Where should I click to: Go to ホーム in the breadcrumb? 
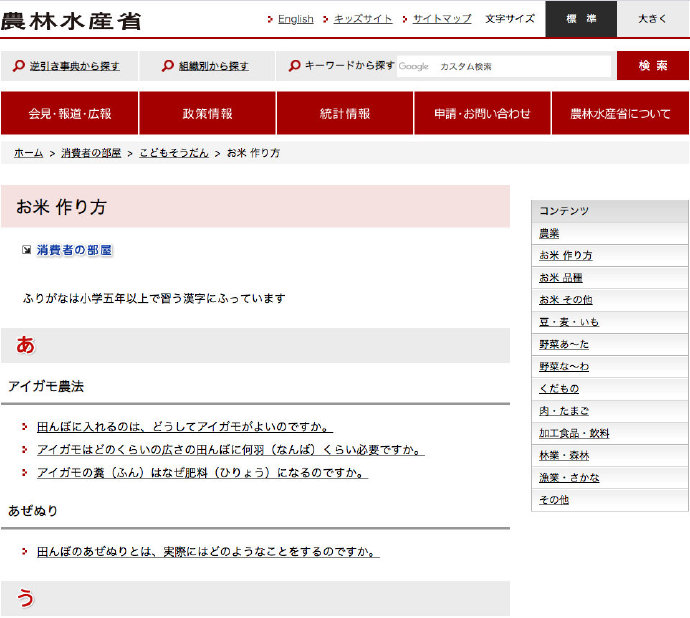click(29, 153)
